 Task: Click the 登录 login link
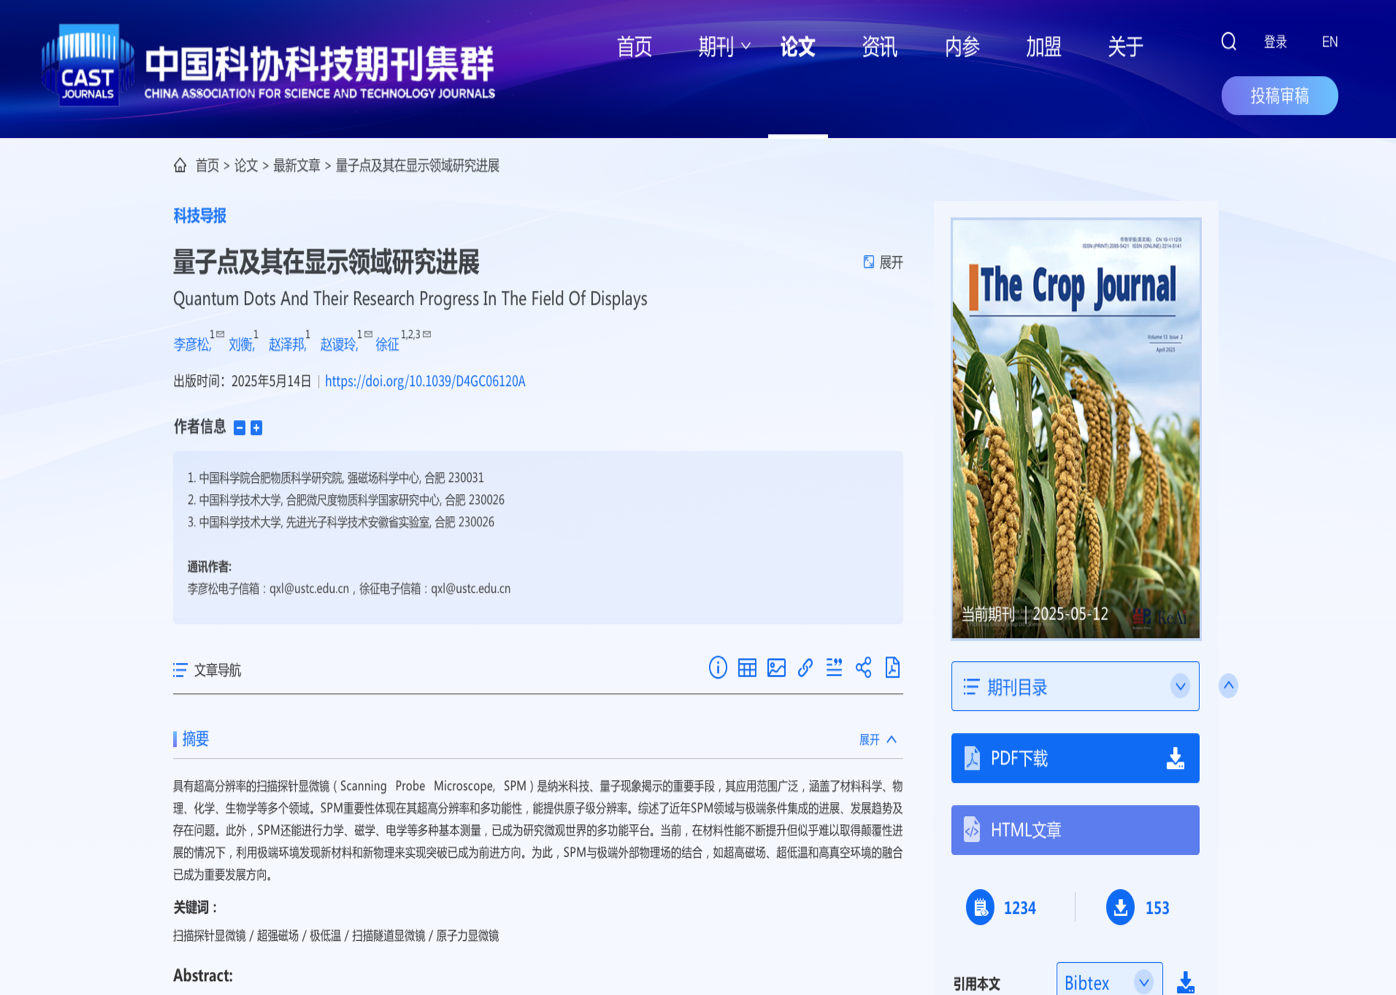pos(1275,42)
